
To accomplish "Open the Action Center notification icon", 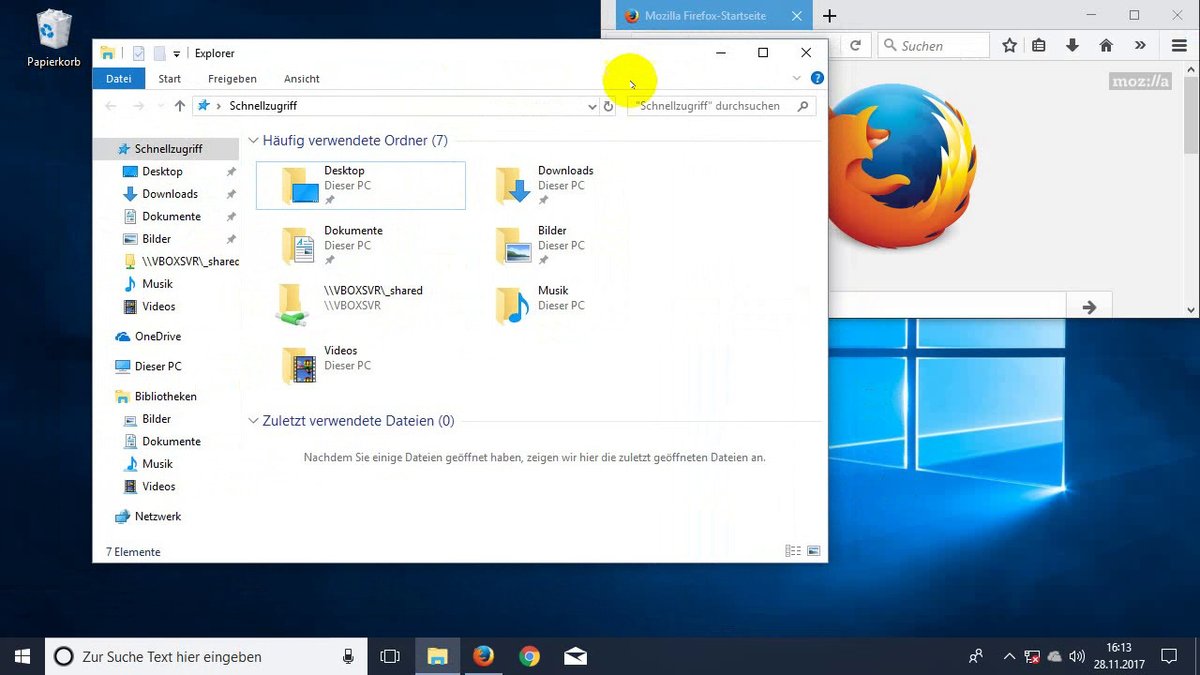I will coord(1168,656).
